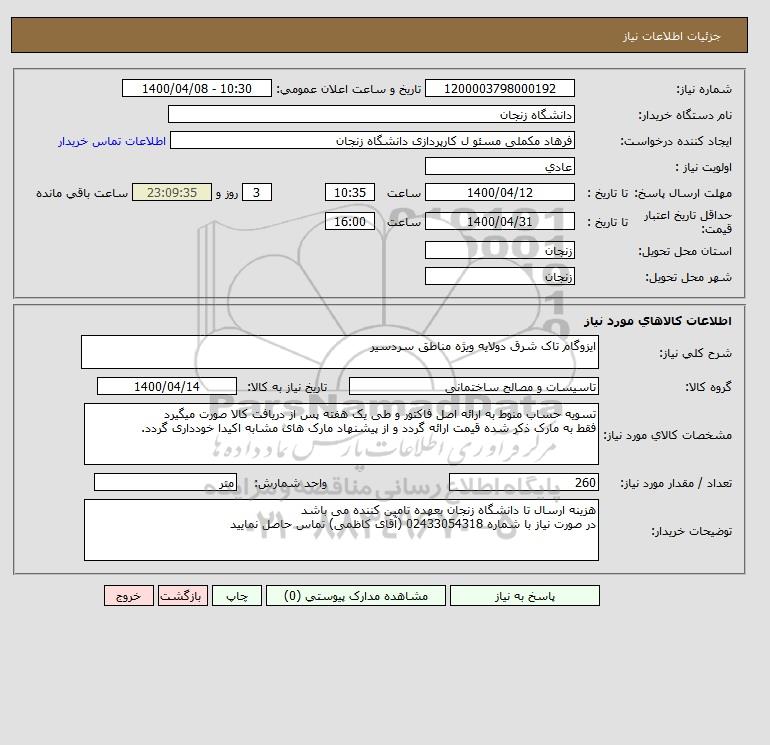
Task: Click the پاسخ به نیاز button
Action: click(x=524, y=596)
